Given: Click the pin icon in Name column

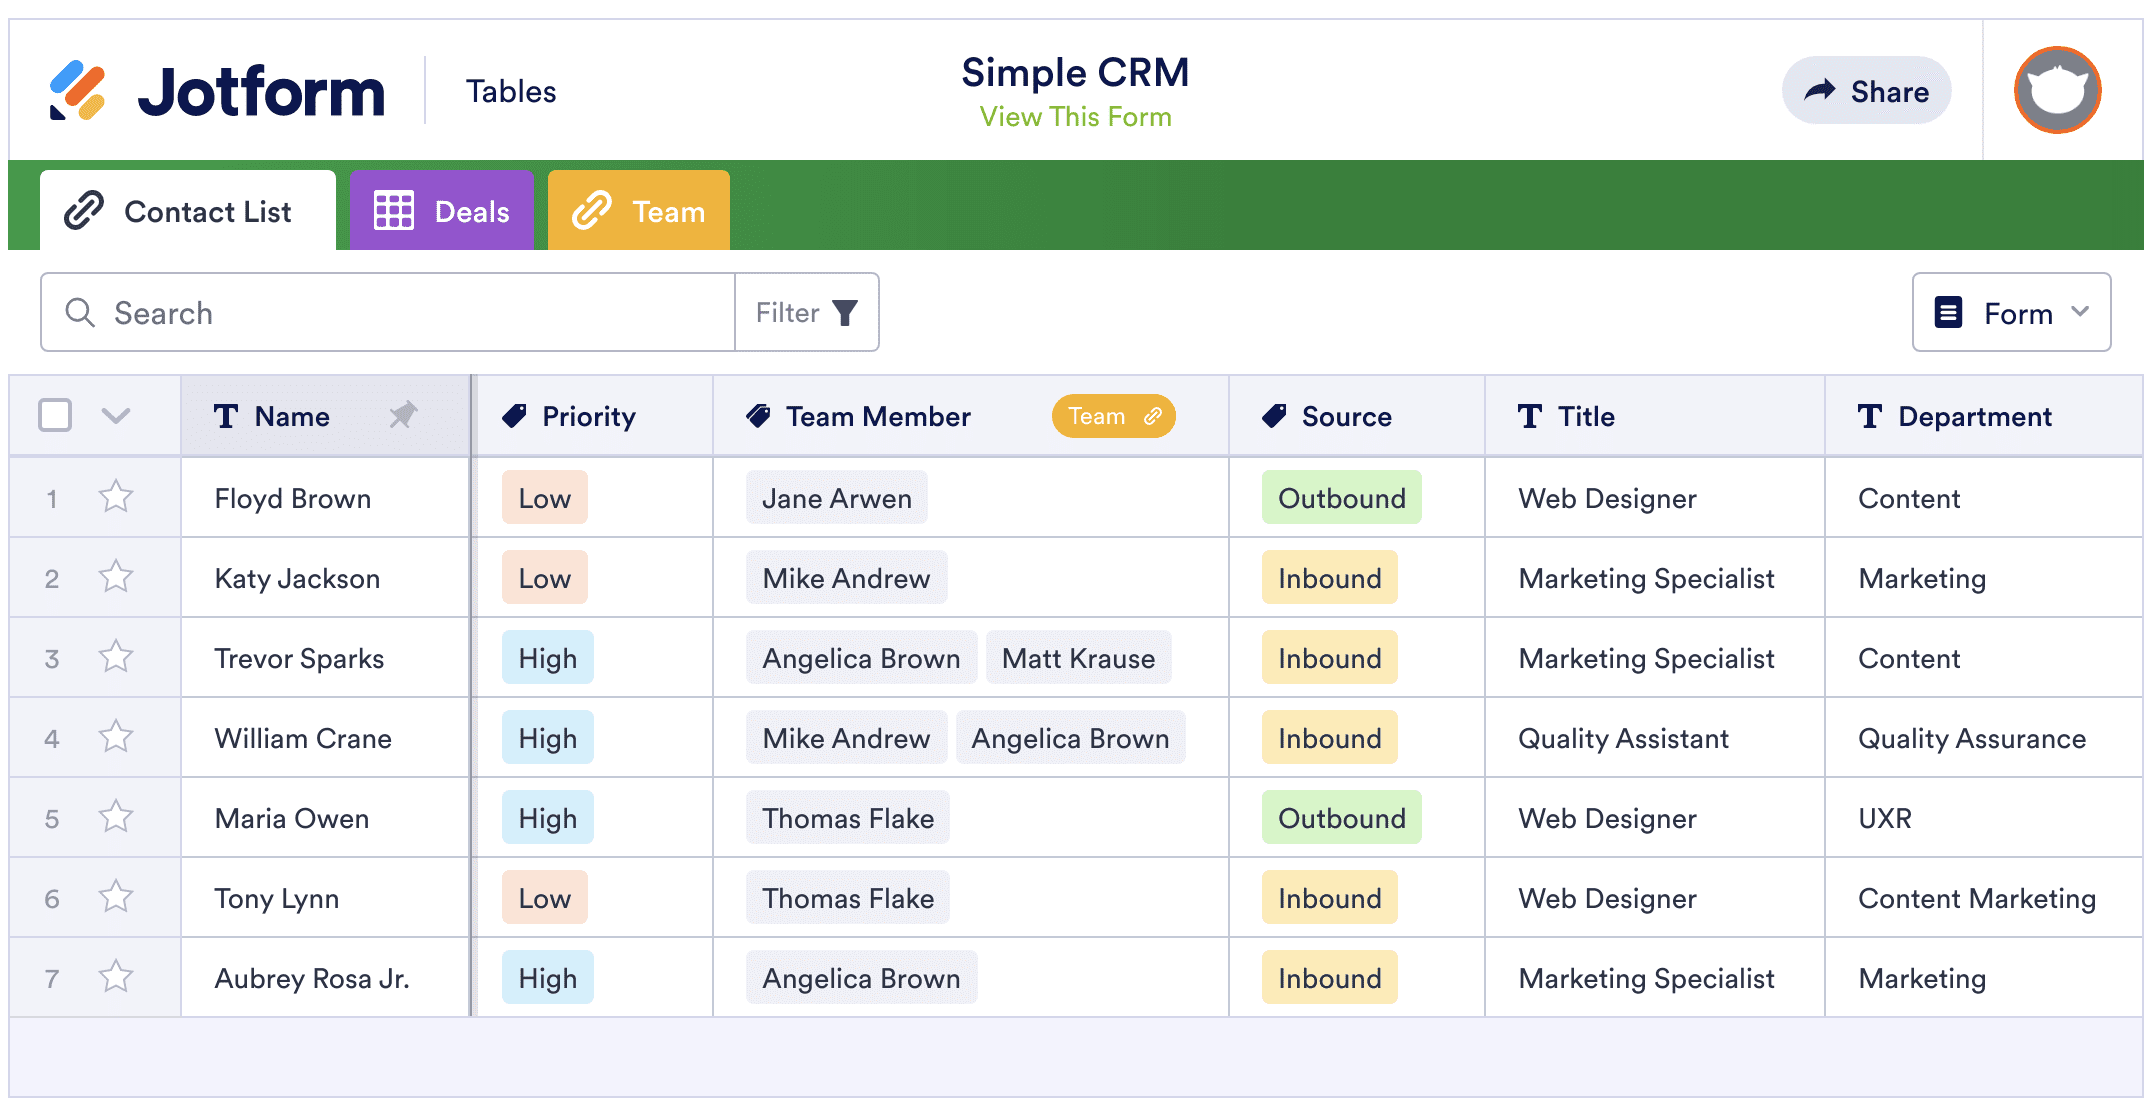Looking at the screenshot, I should coord(403,415).
